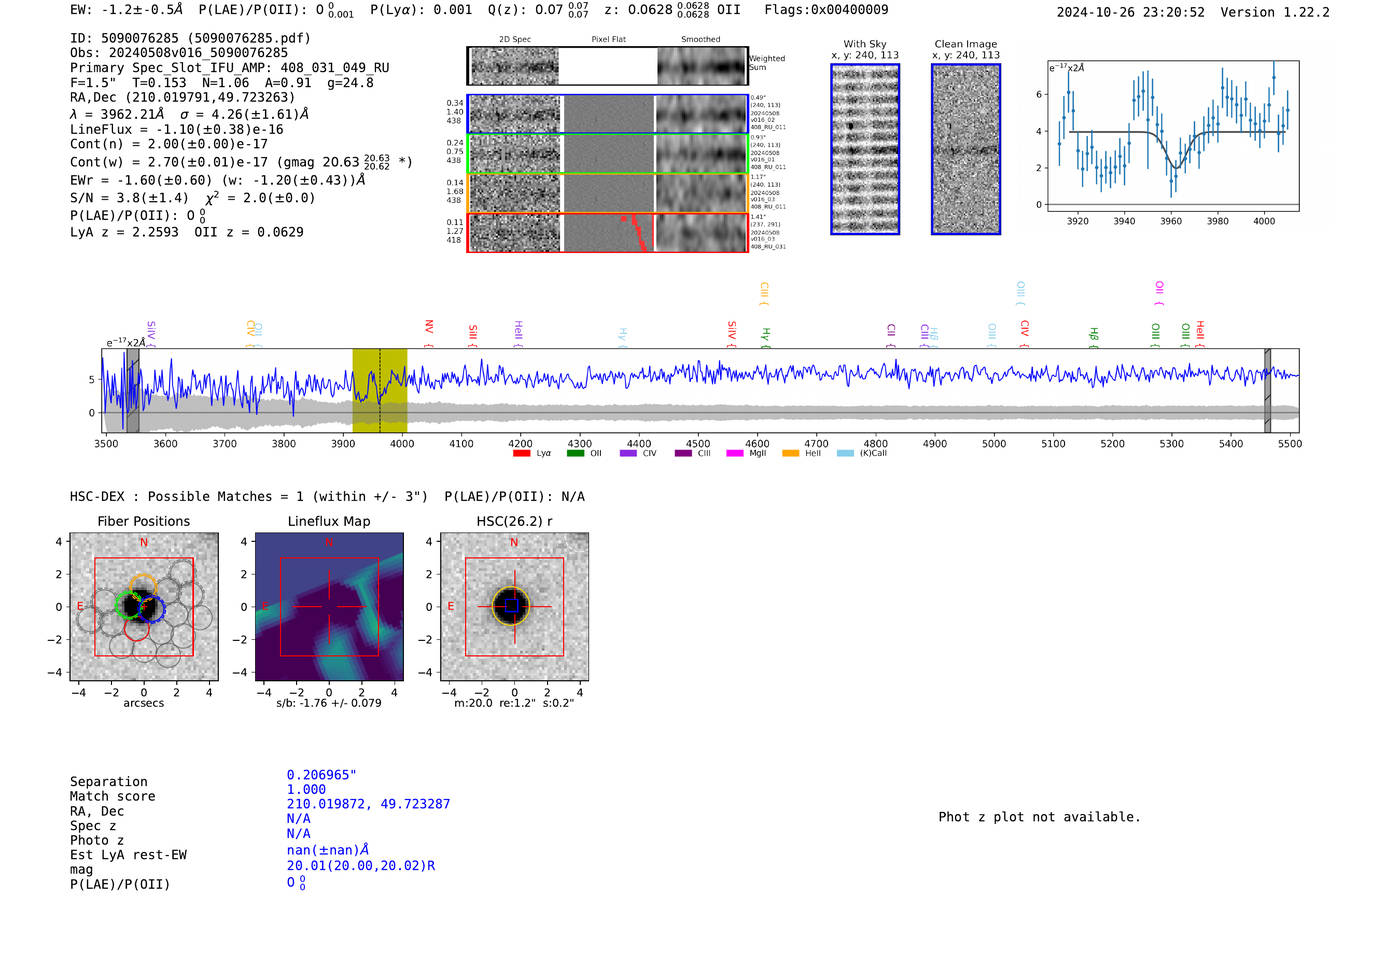The image size is (1400, 953).
Task: Click the HSC(26.2) r cutout image
Action: (x=514, y=607)
